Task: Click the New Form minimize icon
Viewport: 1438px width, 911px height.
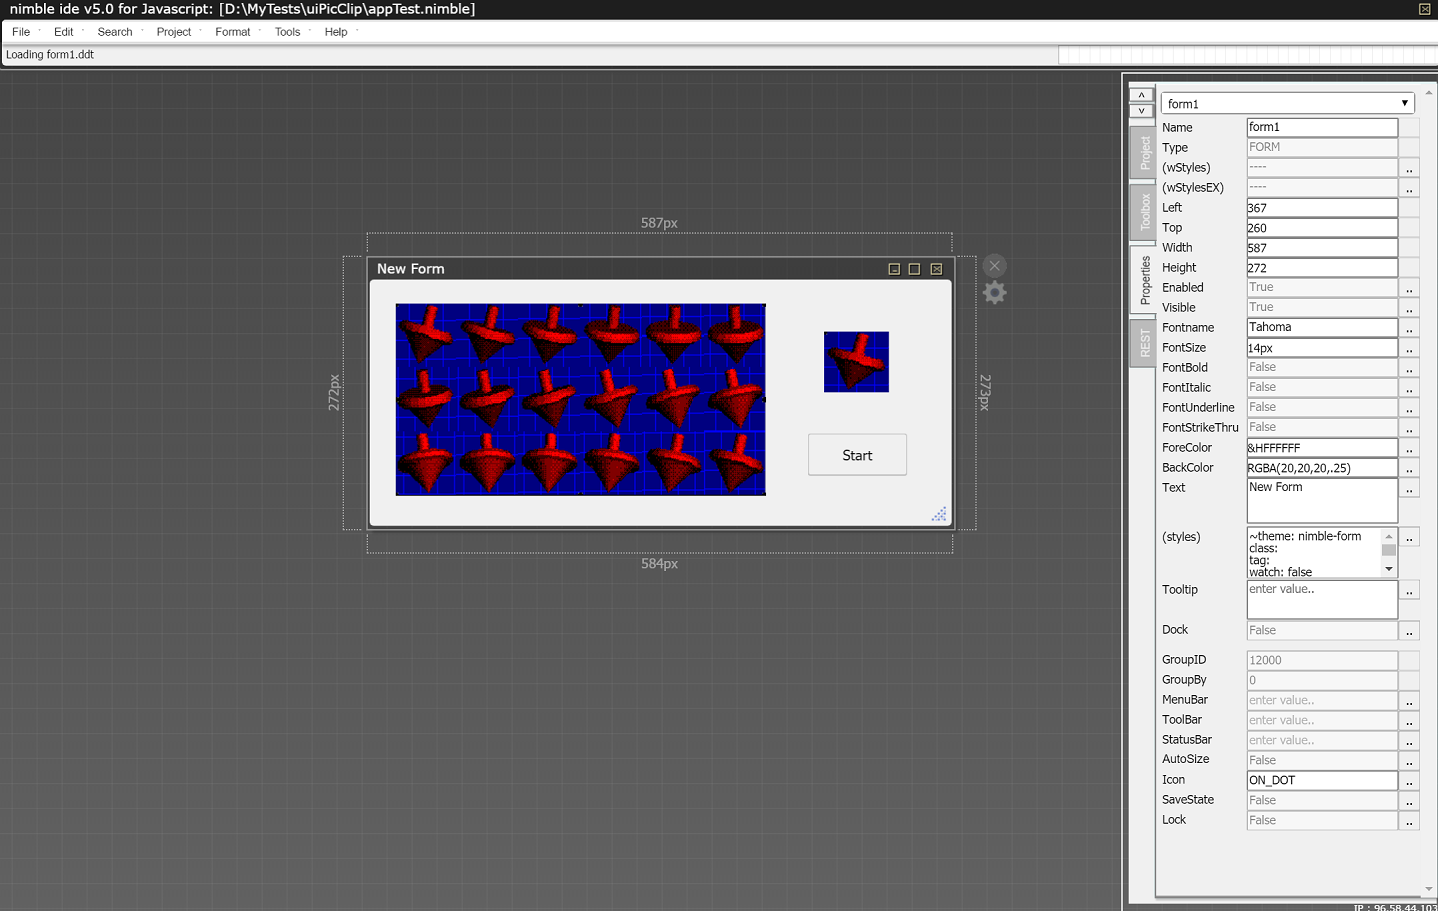Action: pos(894,269)
